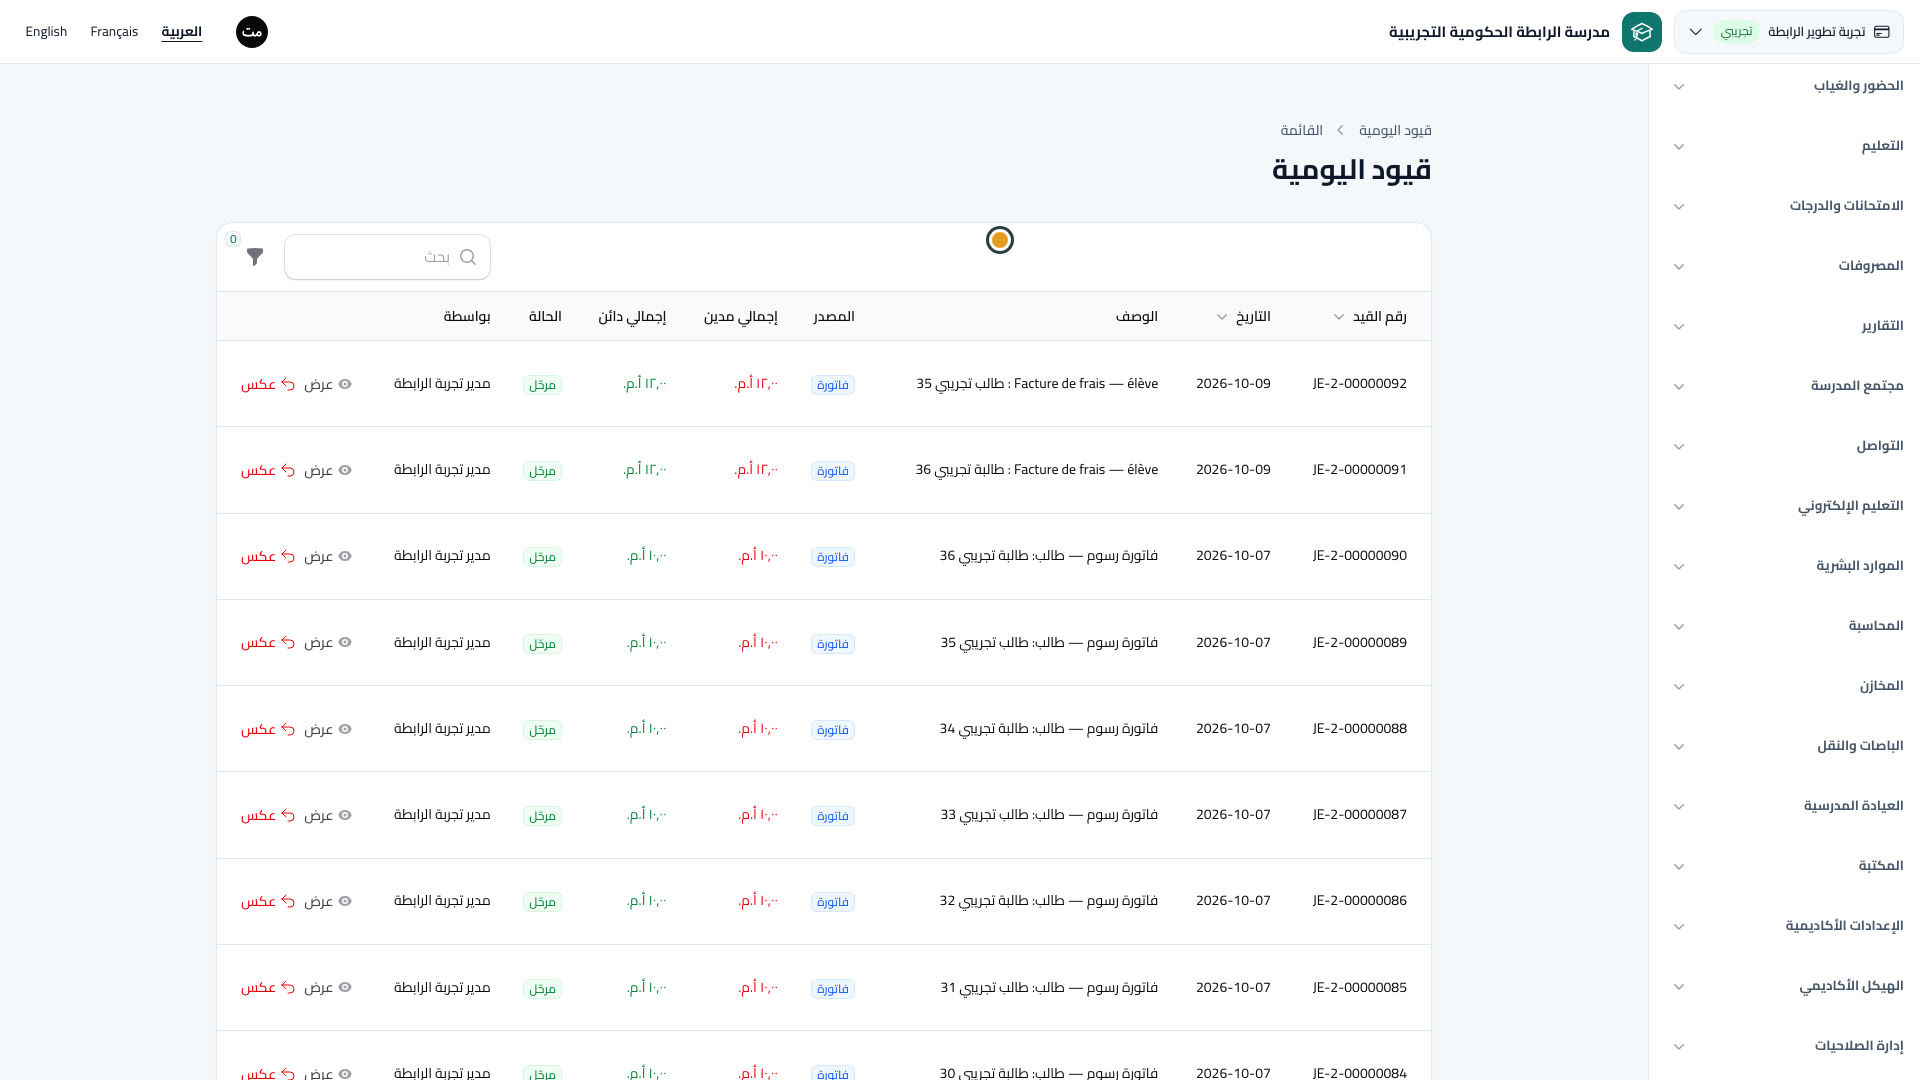1920x1080 pixels.
Task: Select العربية language link
Action: pos(182,32)
